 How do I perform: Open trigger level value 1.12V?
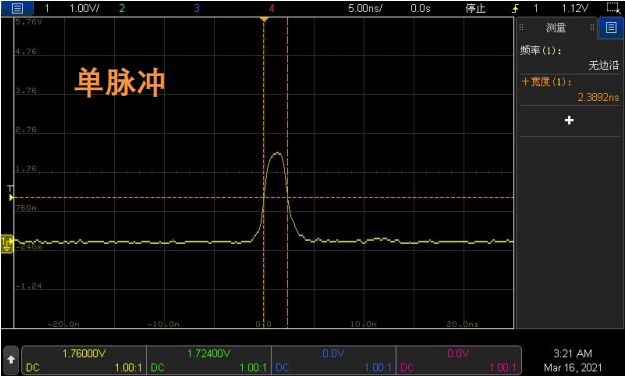click(575, 8)
